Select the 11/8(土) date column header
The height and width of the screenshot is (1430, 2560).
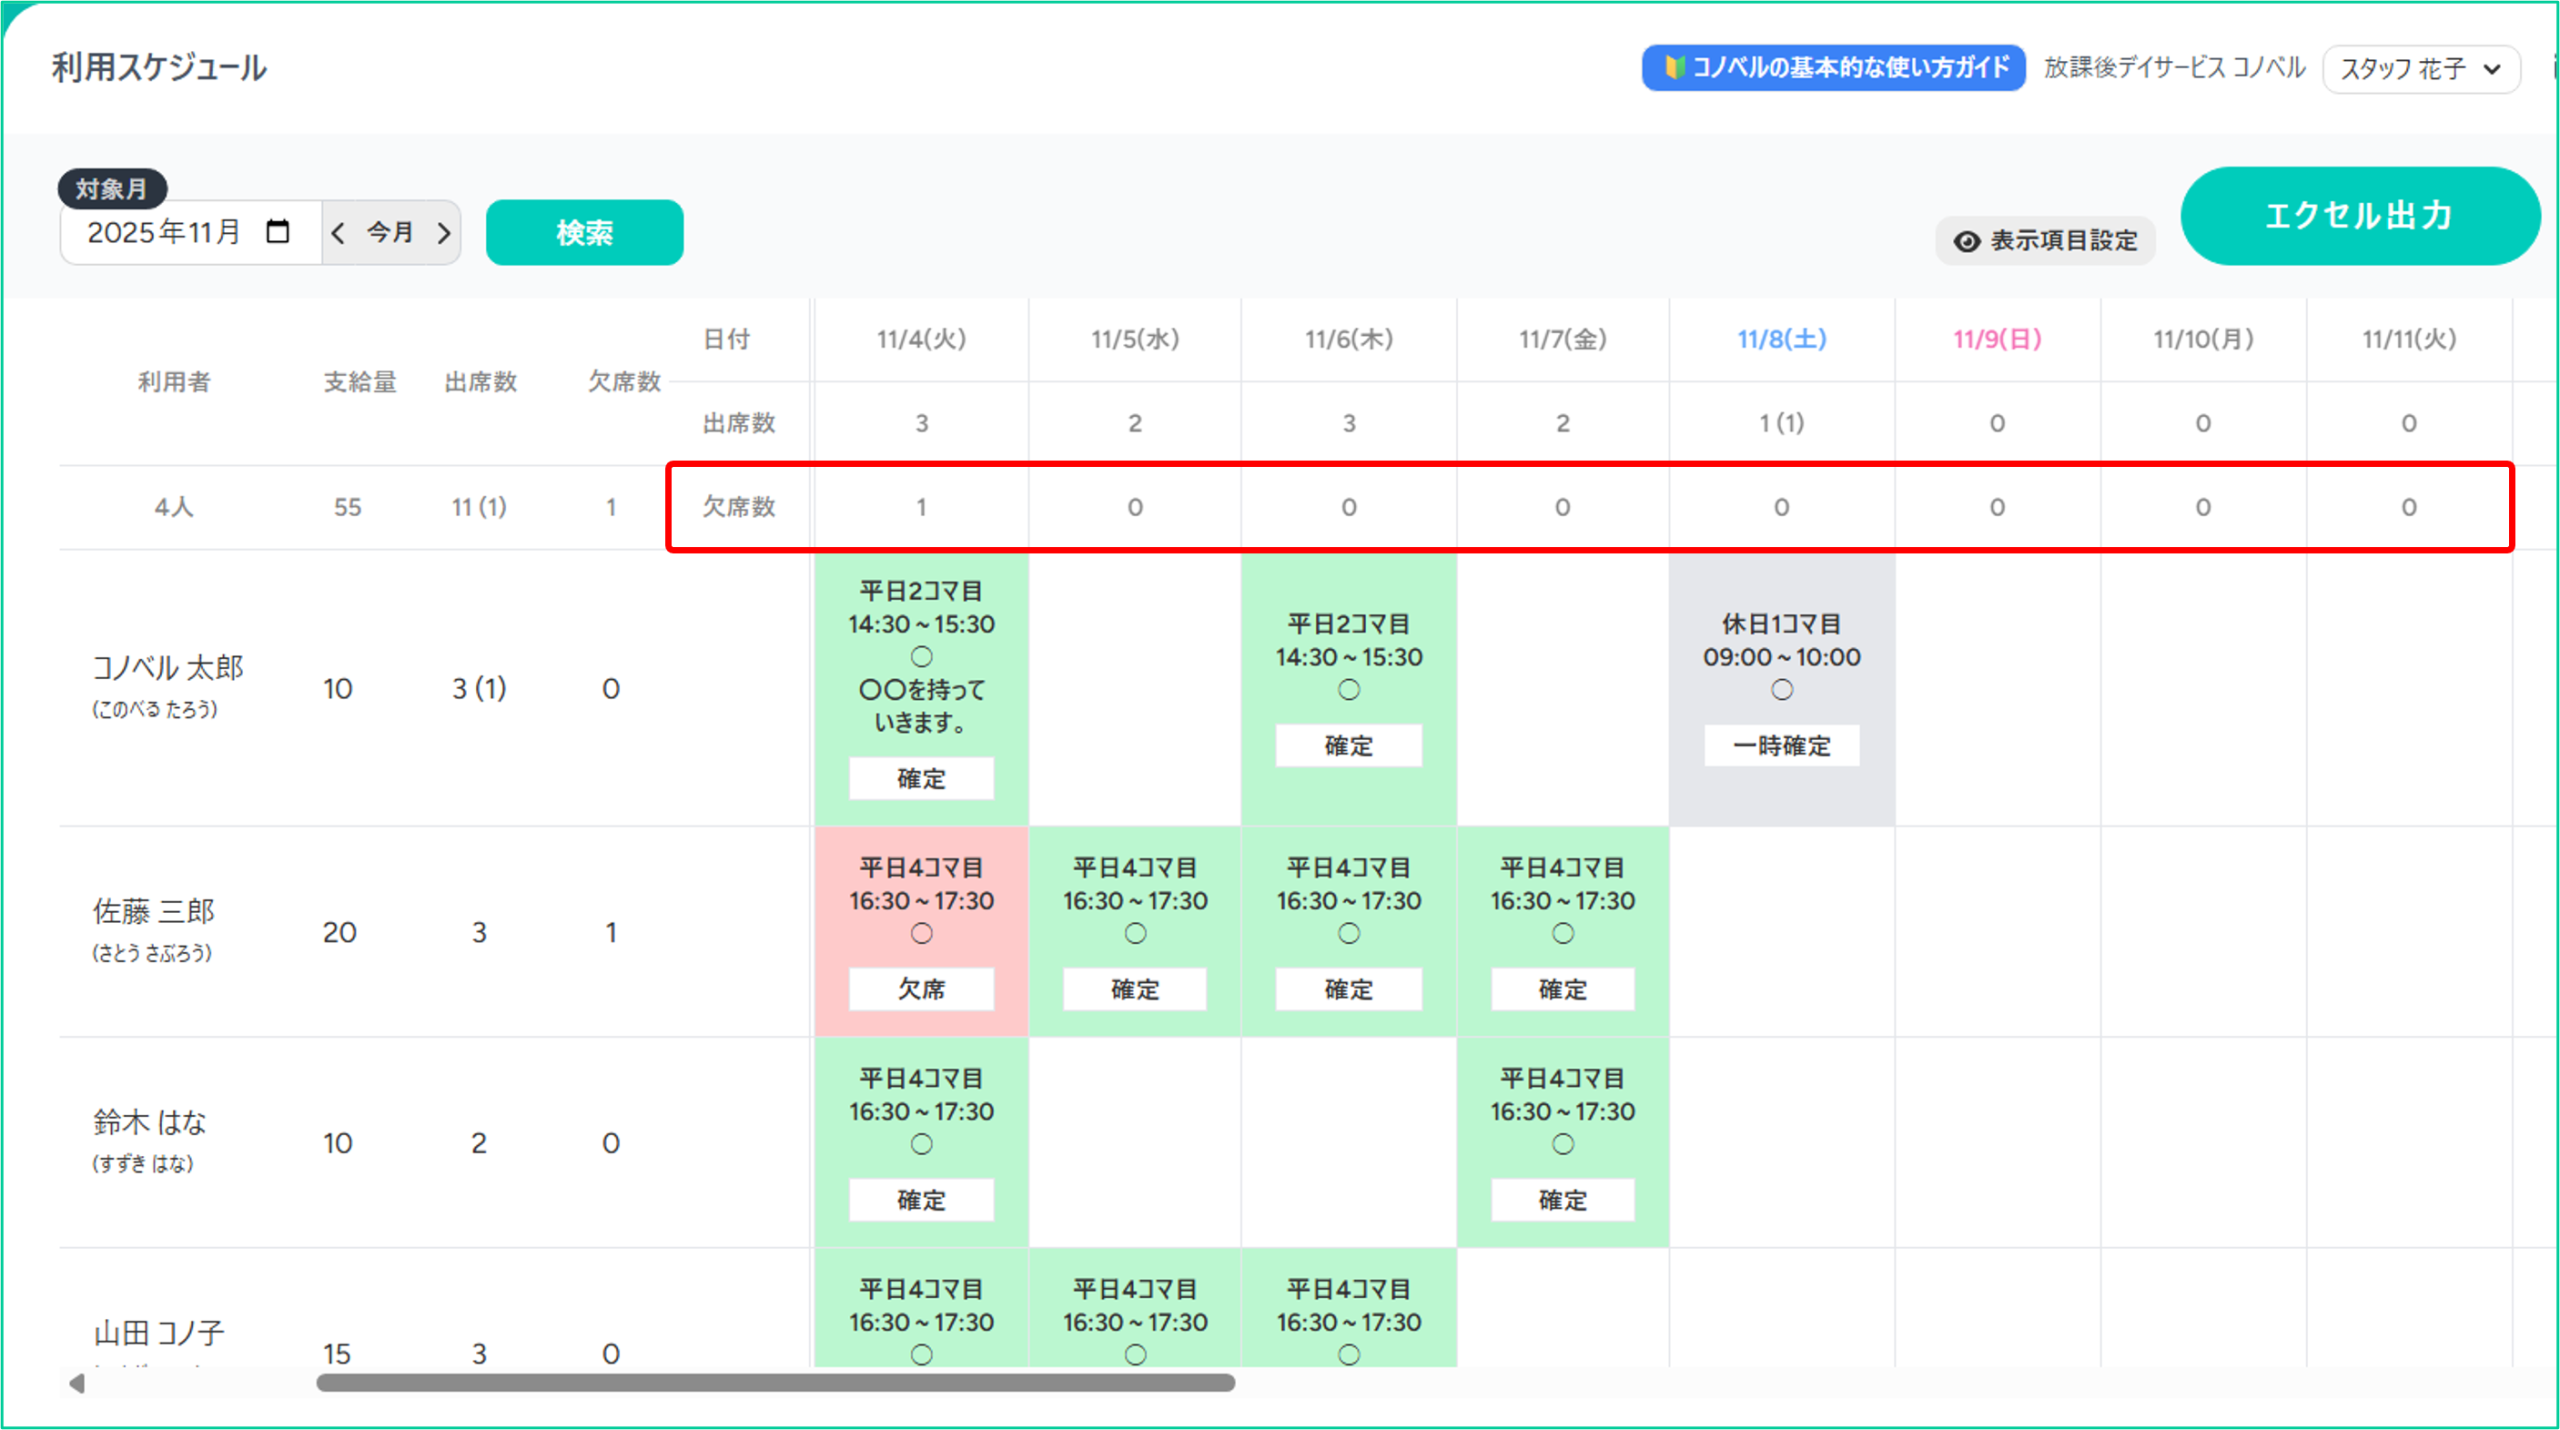pyautogui.click(x=1781, y=339)
